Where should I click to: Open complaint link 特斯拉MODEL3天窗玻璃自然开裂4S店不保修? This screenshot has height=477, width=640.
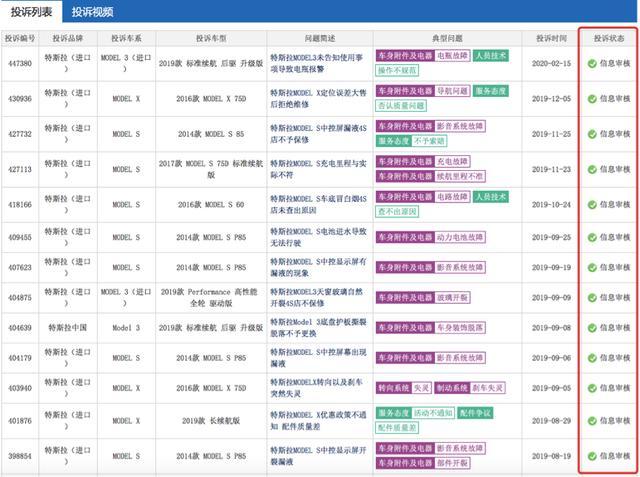[x=317, y=297]
